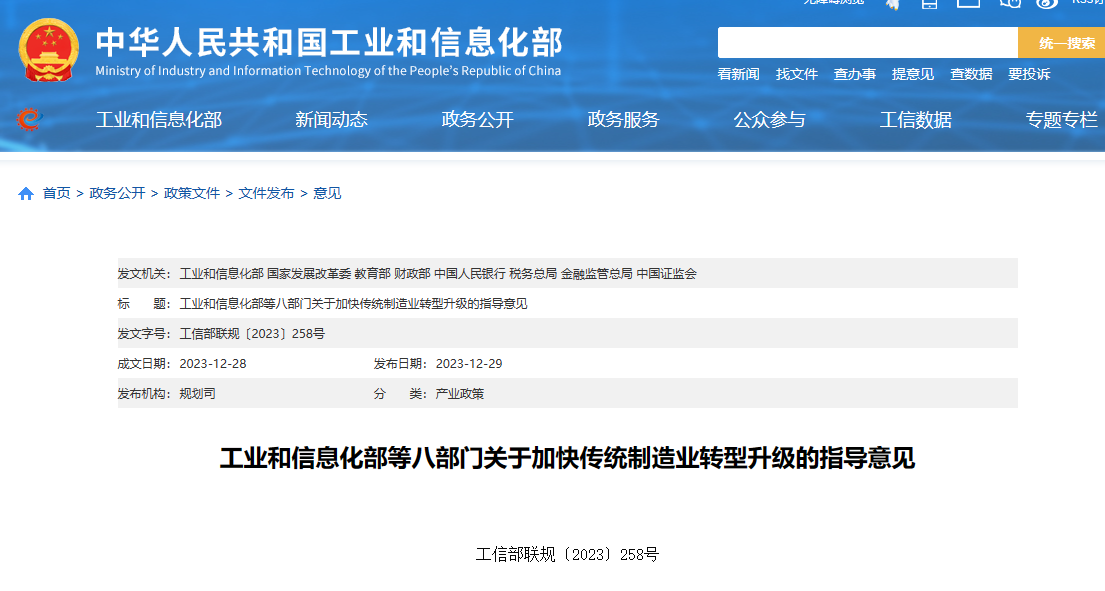The height and width of the screenshot is (591, 1105).
Task: Click document number 工信部联规〔2023〕258号 in table
Action: (x=252, y=334)
